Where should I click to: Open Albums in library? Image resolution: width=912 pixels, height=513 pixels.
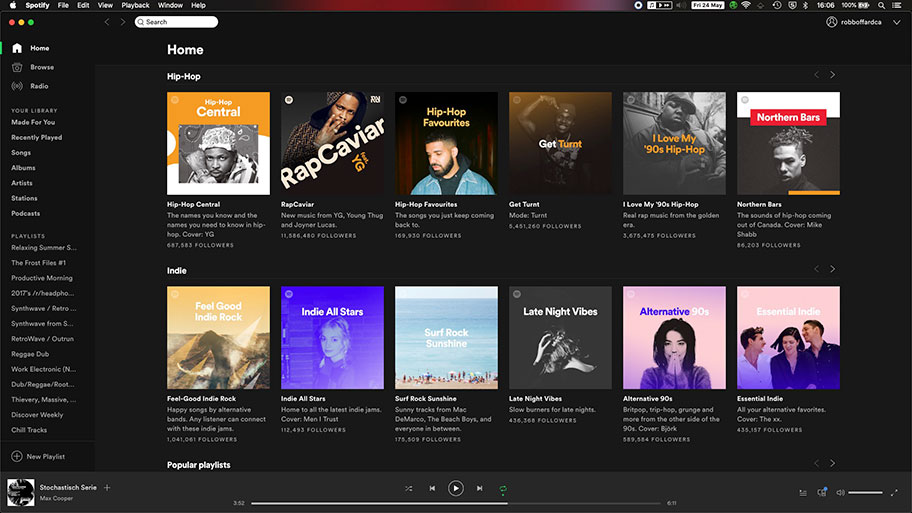(23, 168)
